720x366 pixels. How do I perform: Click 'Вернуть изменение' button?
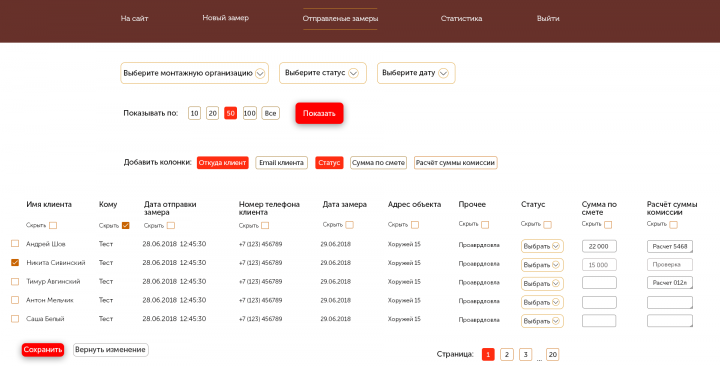pyautogui.click(x=111, y=350)
